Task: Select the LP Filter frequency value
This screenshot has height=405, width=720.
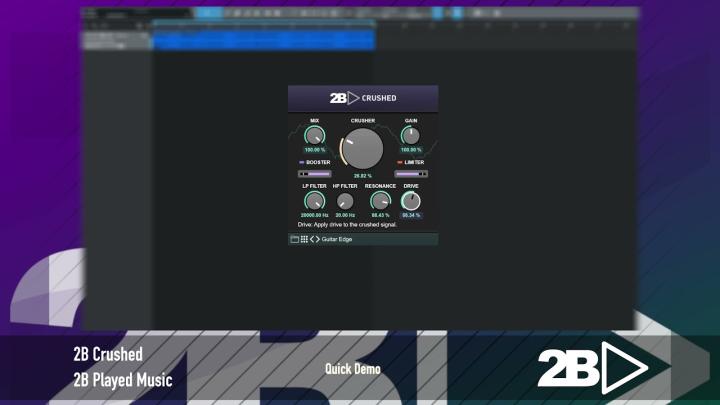Action: coord(315,215)
